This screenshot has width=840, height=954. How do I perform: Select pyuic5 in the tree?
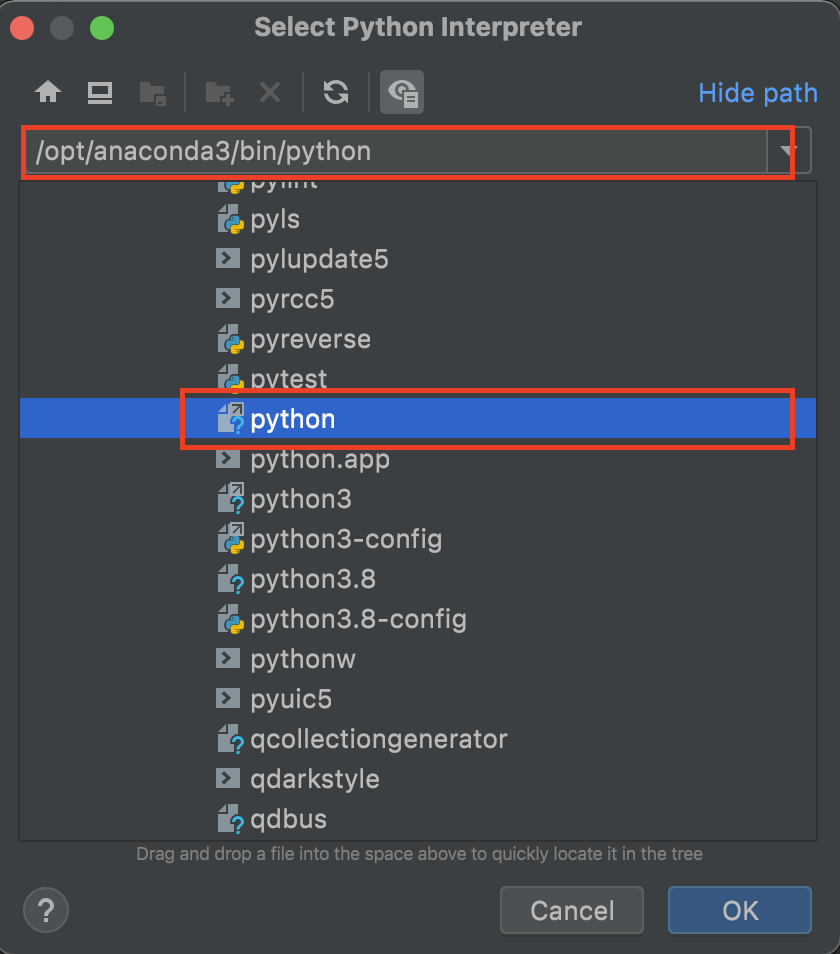click(291, 699)
